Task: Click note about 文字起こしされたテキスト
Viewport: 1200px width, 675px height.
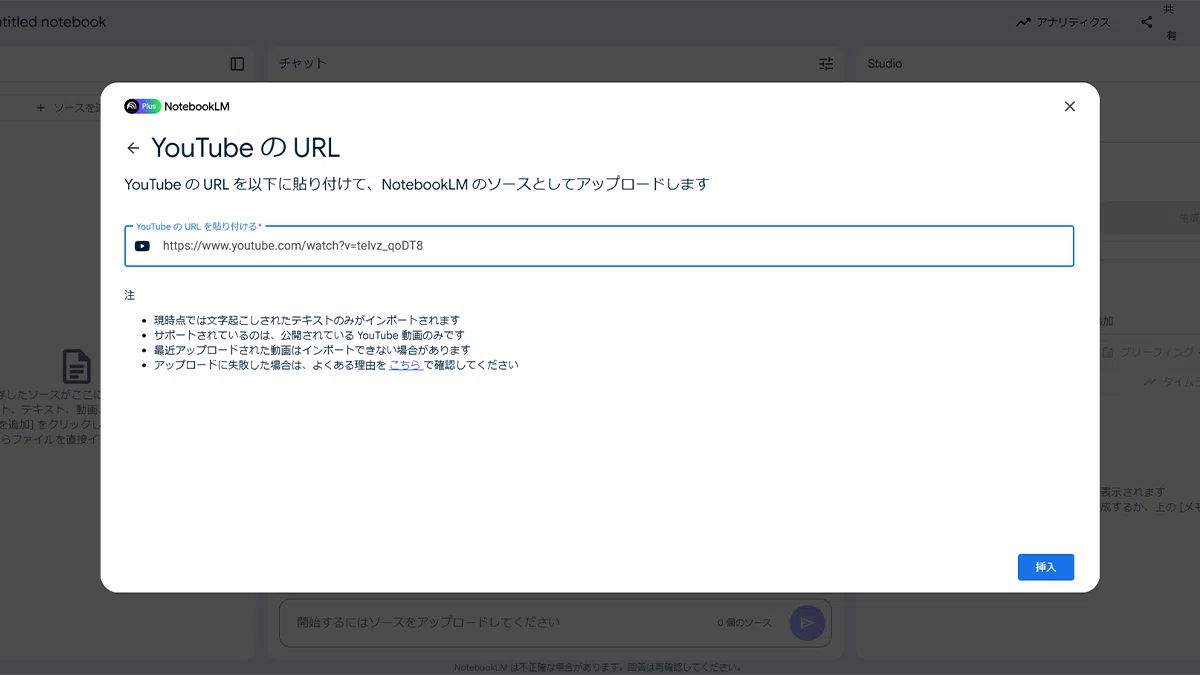Action: pyautogui.click(x=307, y=320)
